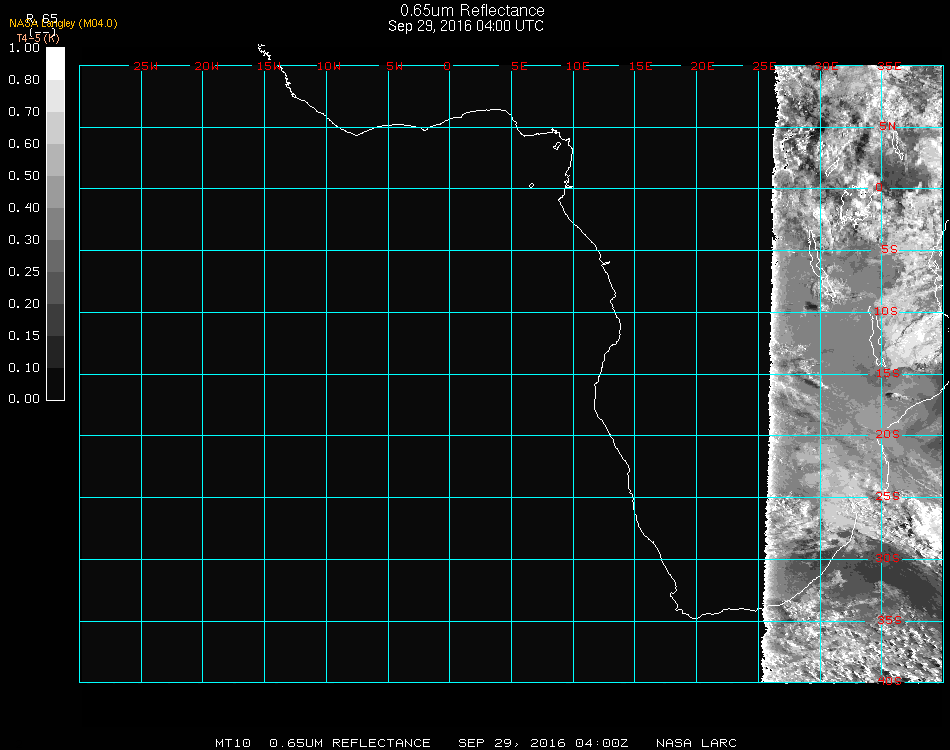Click the 15E longitude label
Viewport: 950px width, 750px height.
[x=641, y=66]
